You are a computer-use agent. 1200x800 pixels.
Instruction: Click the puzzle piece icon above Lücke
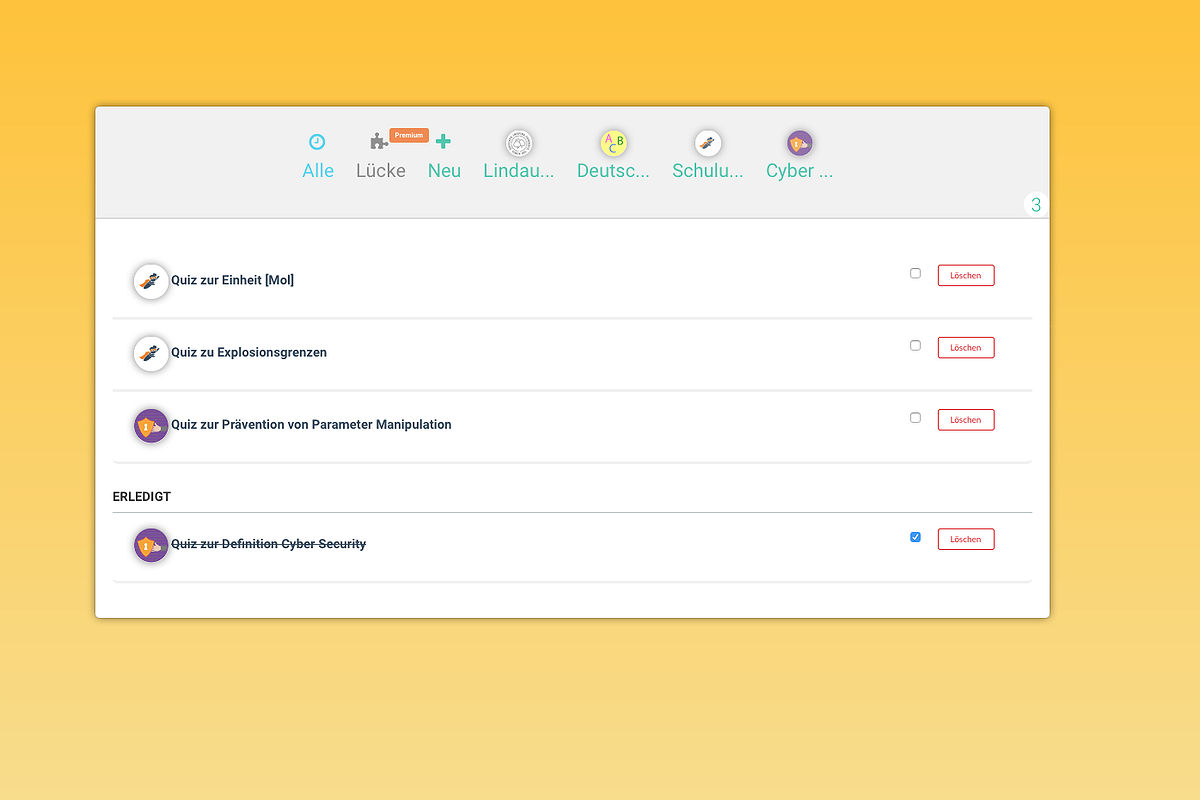tap(378, 142)
